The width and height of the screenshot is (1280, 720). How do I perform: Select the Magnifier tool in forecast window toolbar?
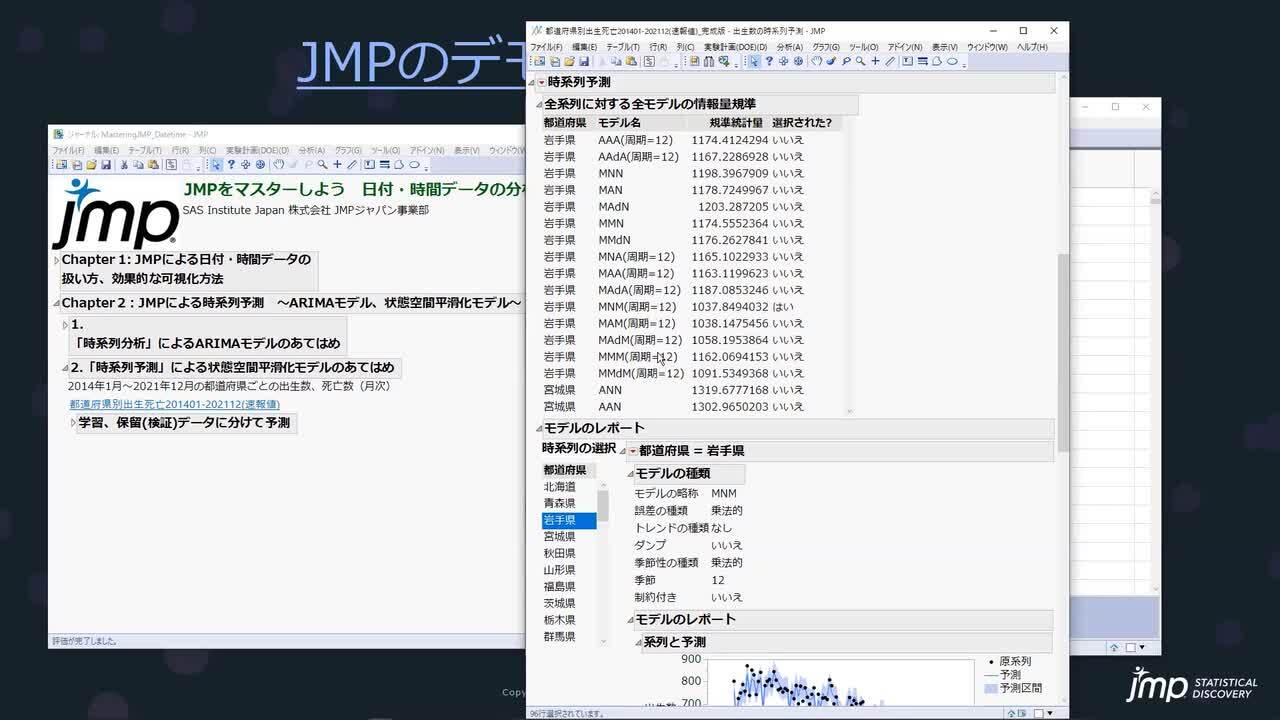[861, 61]
